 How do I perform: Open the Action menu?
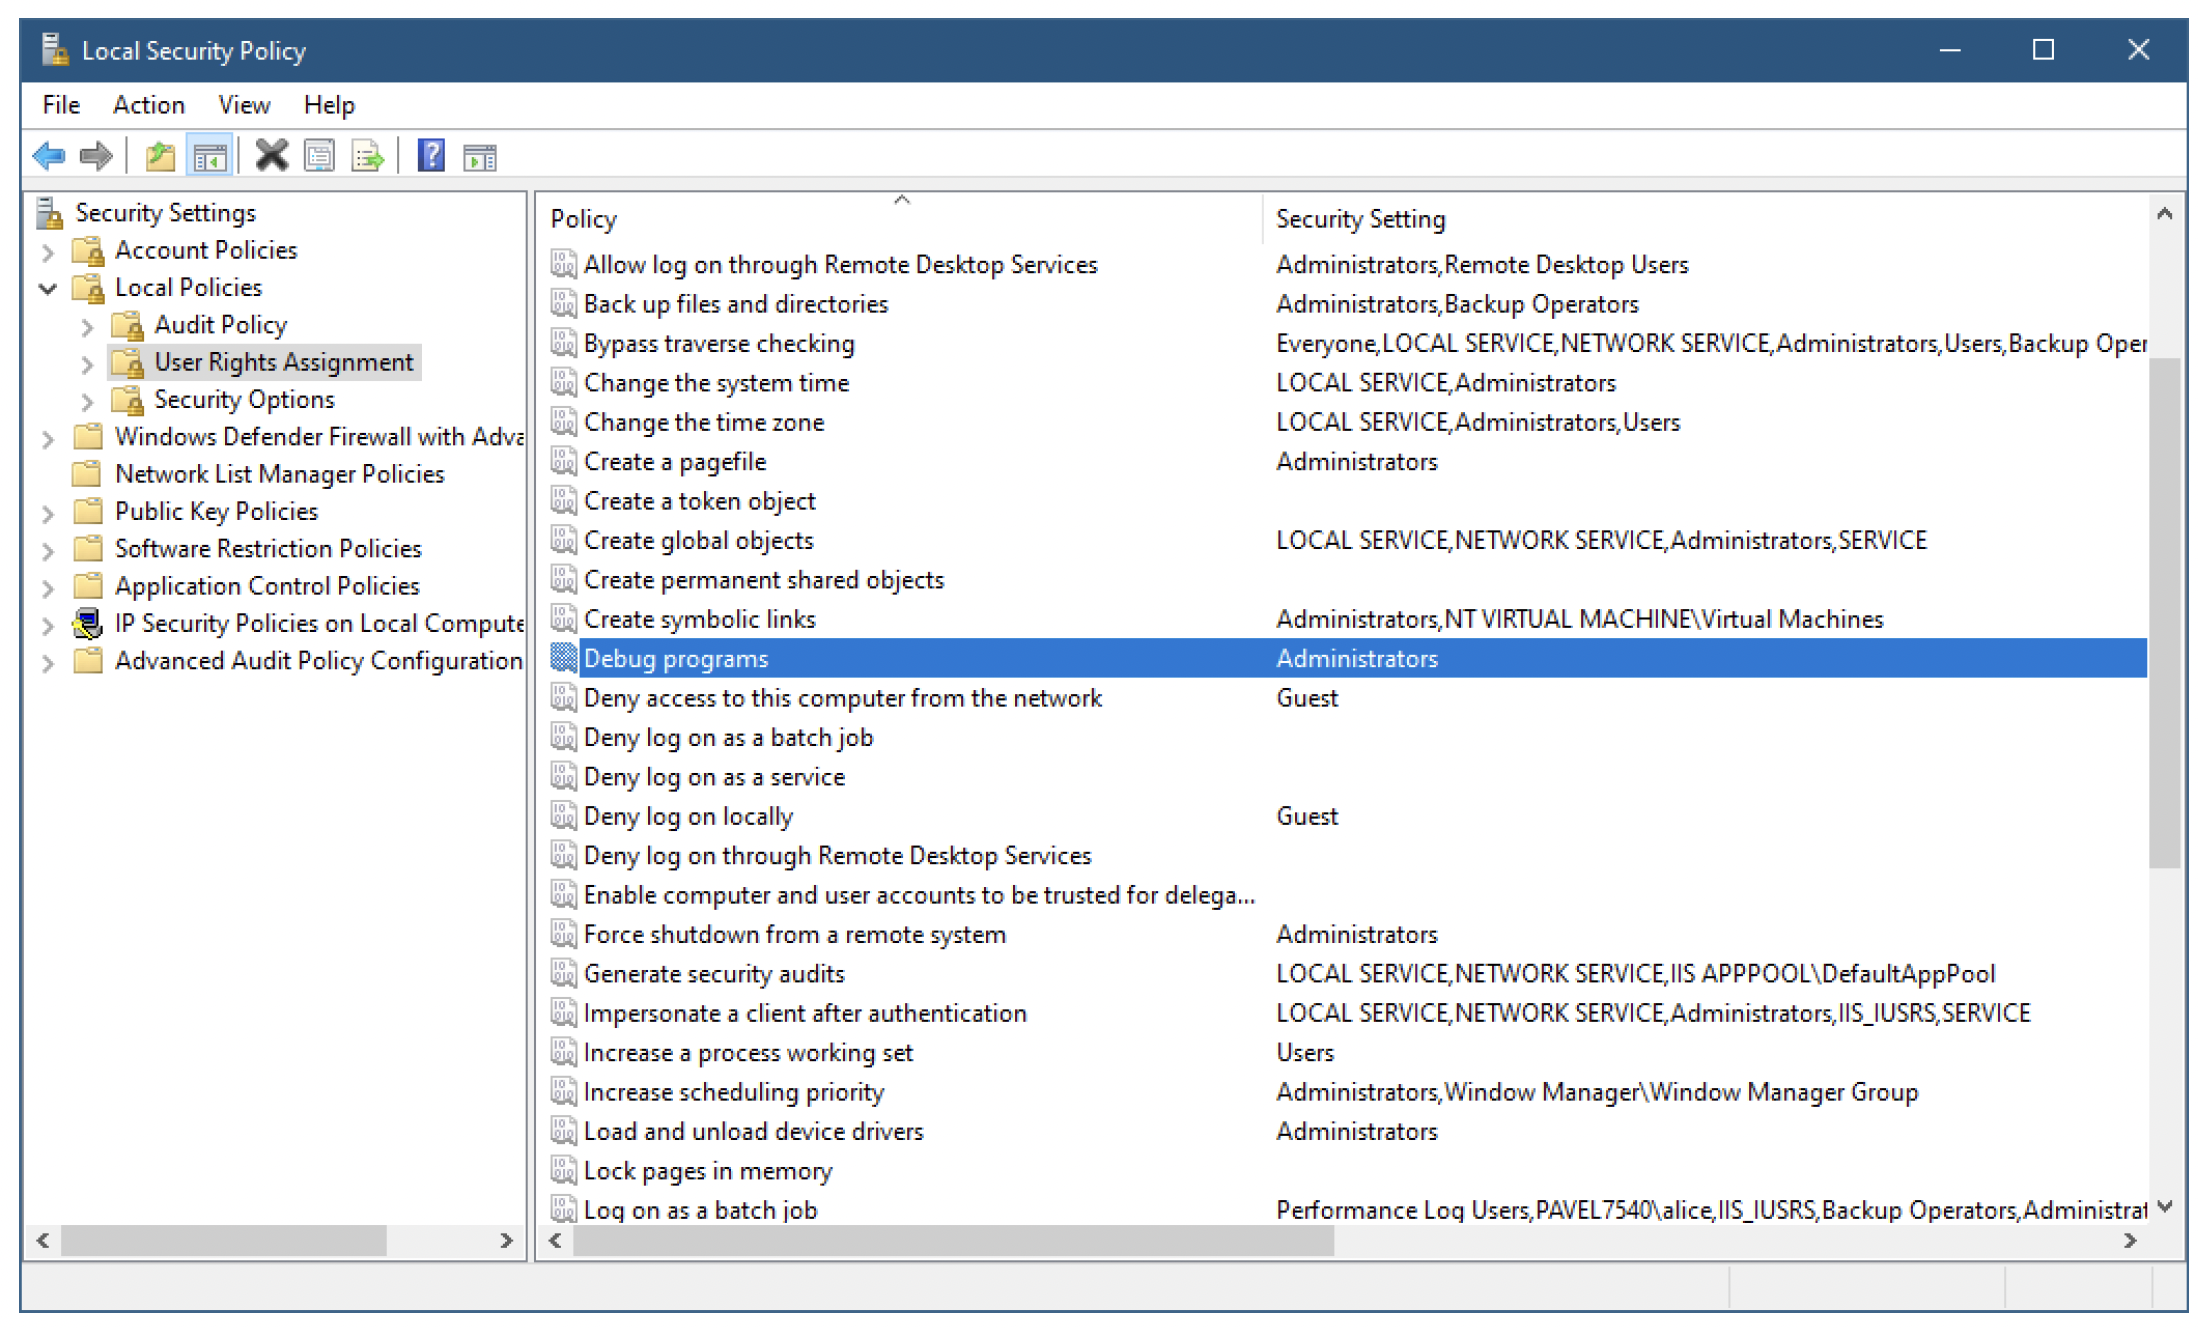coord(148,105)
